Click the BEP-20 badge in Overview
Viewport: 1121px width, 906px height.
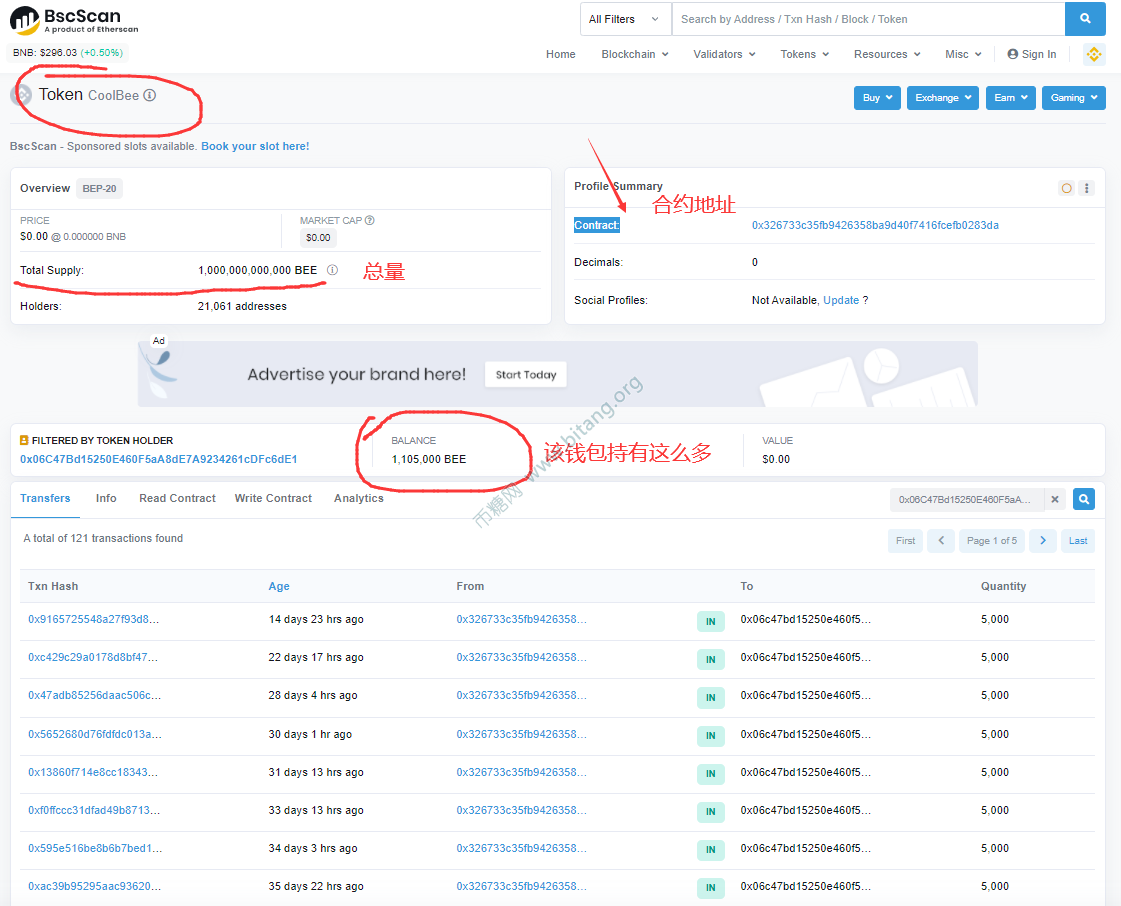coord(99,189)
